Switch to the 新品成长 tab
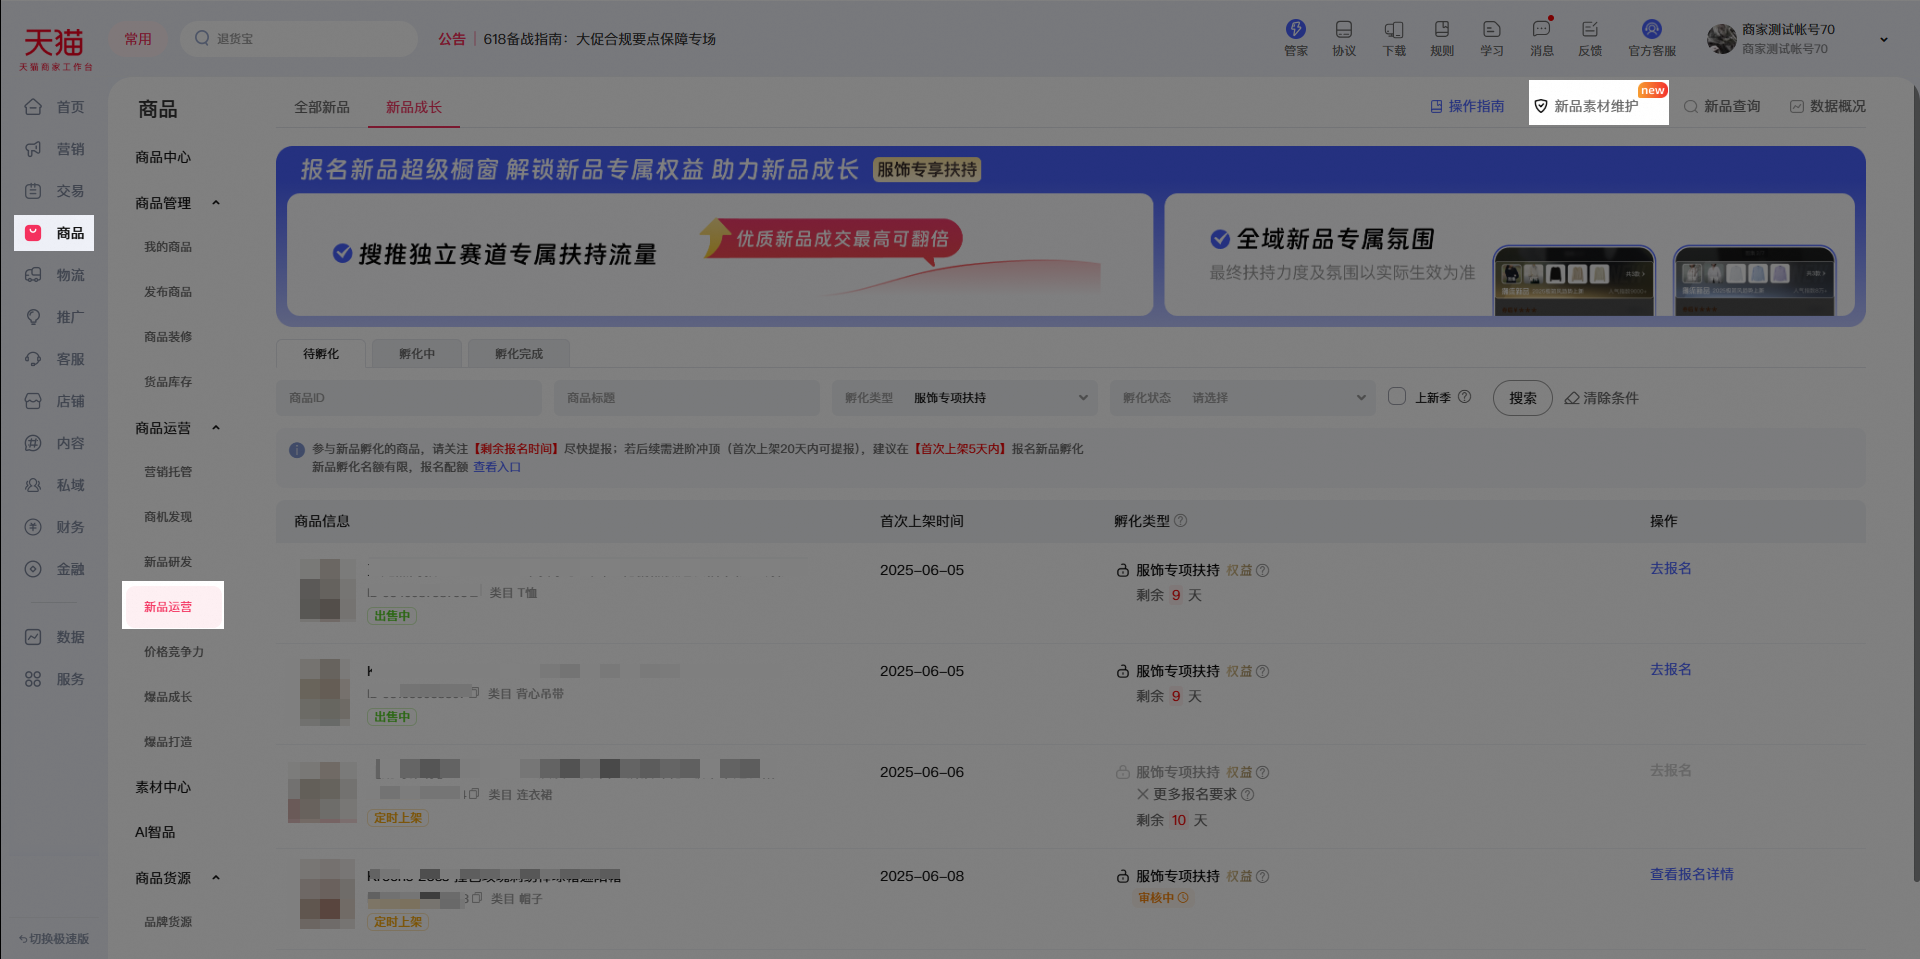Screen dimensions: 1920x959 click(414, 107)
